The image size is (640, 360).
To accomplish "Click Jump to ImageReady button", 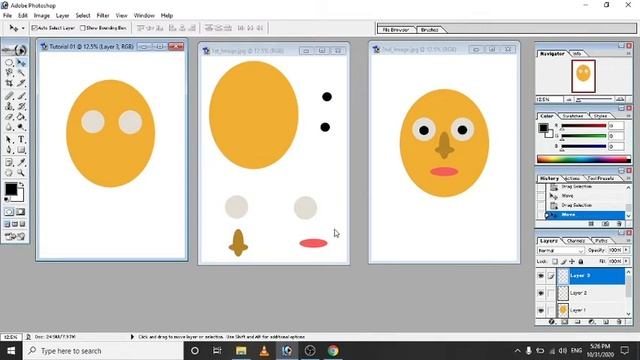I will (15, 236).
